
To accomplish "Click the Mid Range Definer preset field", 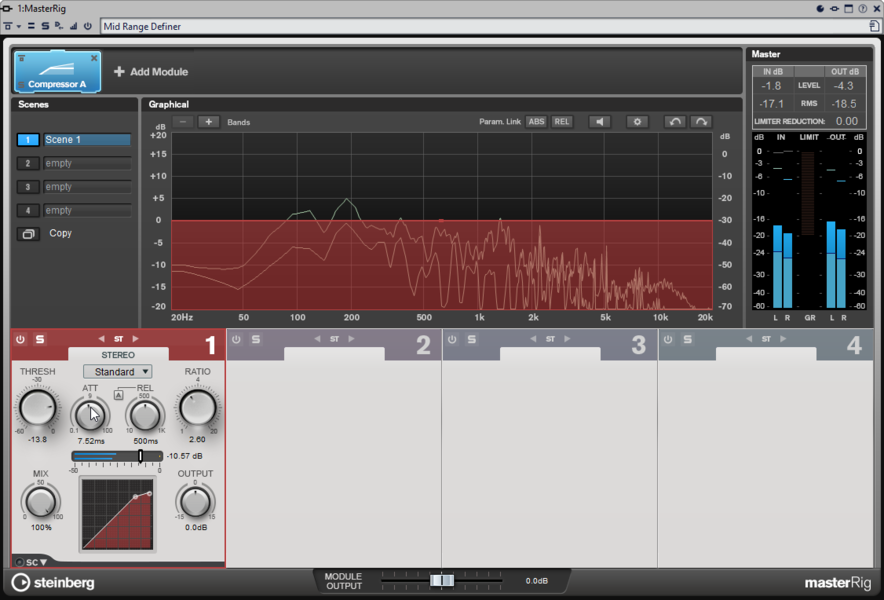I will pos(485,27).
